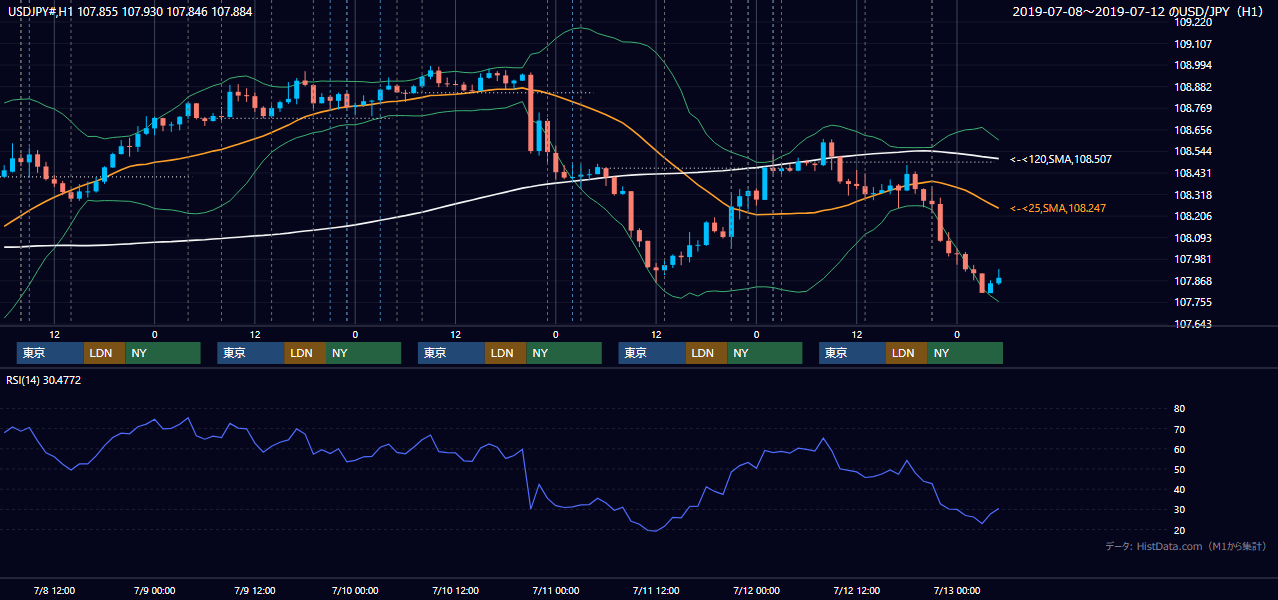Click price axis label 108.994

[x=1192, y=65]
